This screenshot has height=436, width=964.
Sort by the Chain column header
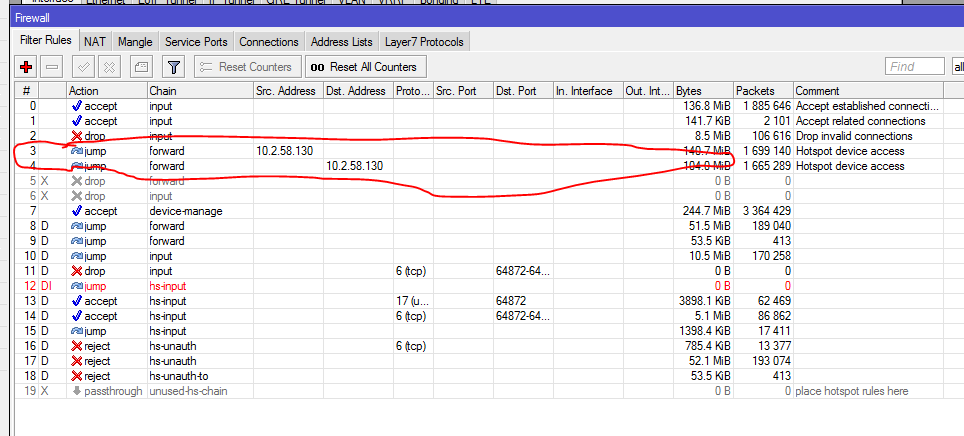pos(200,91)
